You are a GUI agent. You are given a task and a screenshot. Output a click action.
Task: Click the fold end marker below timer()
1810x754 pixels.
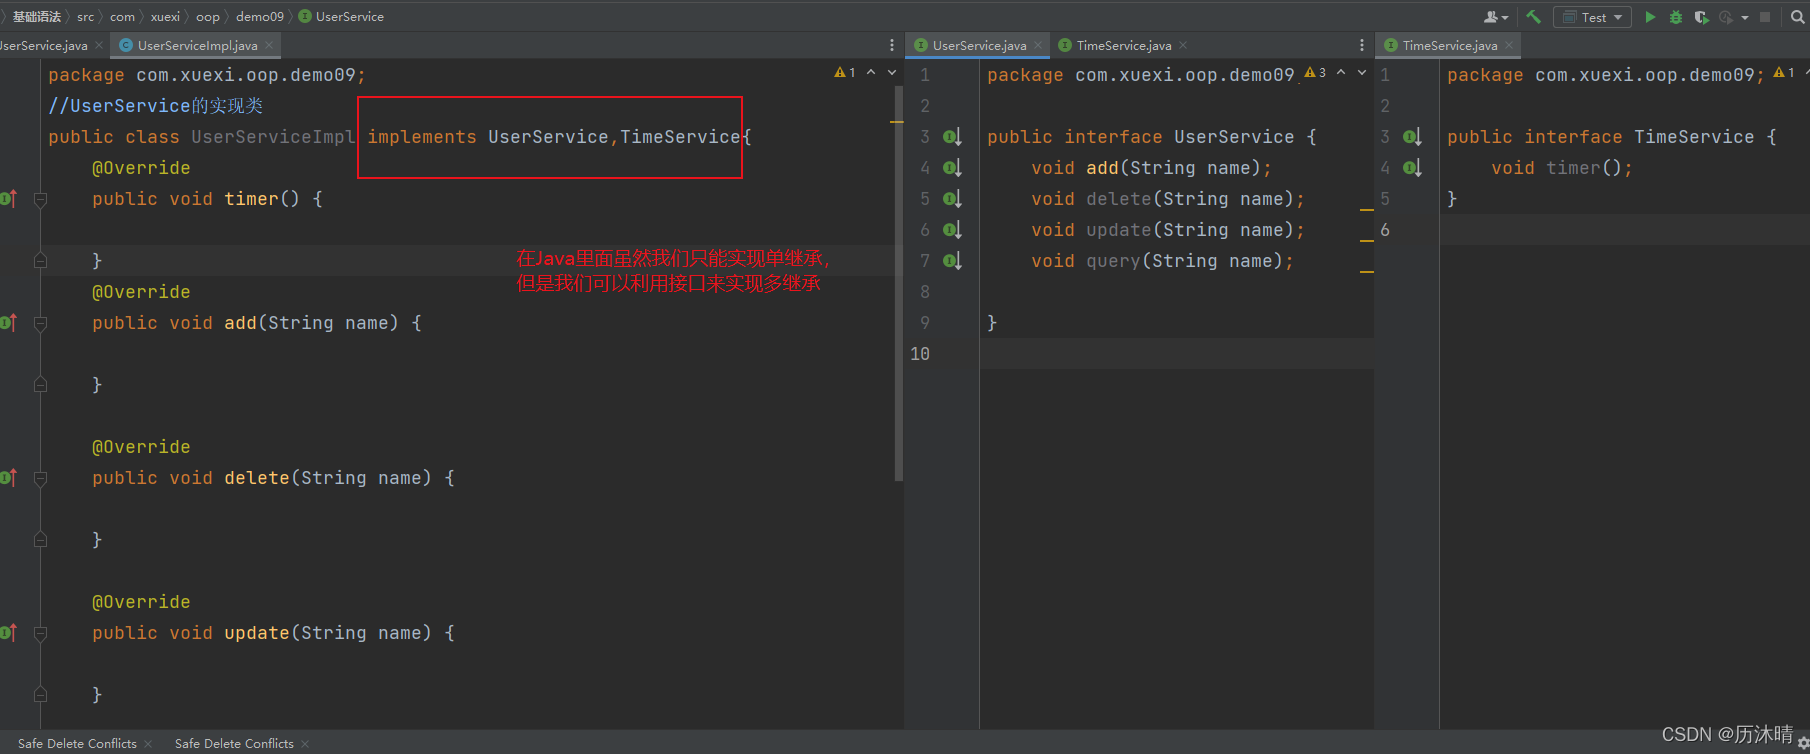click(40, 260)
